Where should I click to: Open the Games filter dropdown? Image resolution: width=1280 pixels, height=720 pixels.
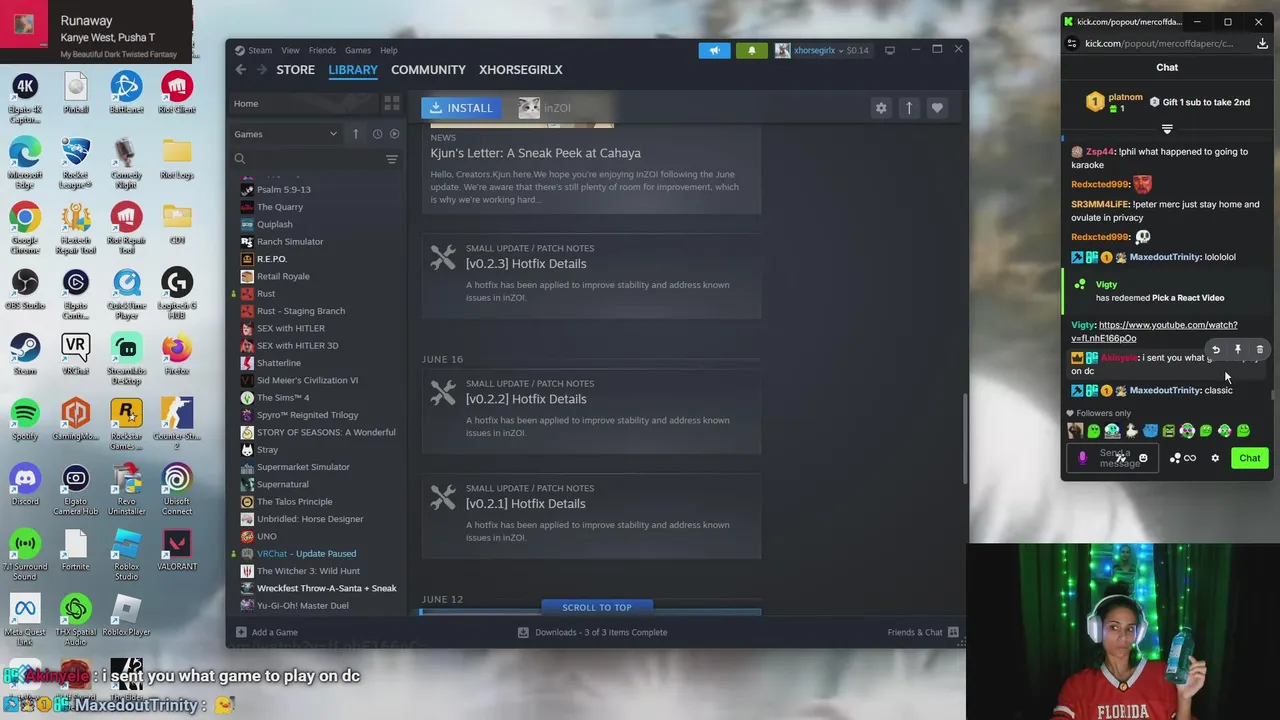[287, 134]
